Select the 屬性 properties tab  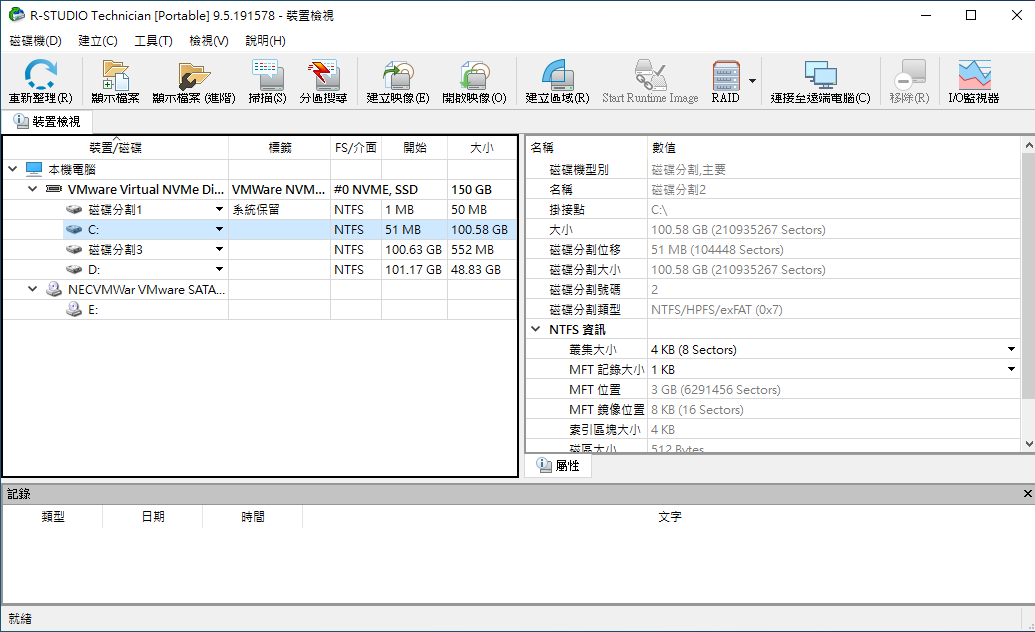pyautogui.click(x=558, y=466)
